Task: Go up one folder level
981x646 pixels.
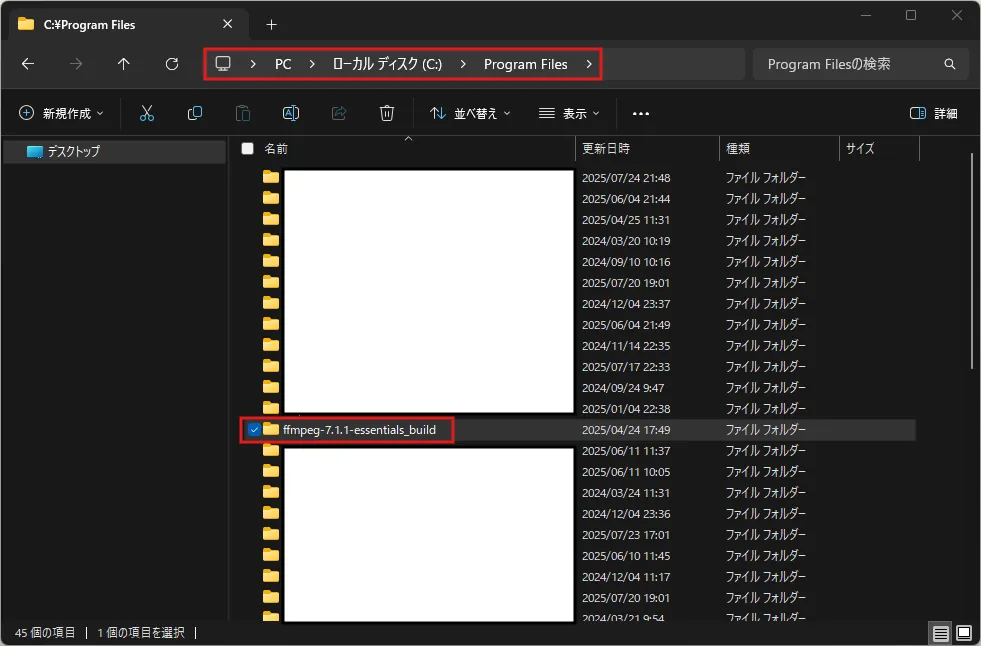Action: tap(123, 64)
